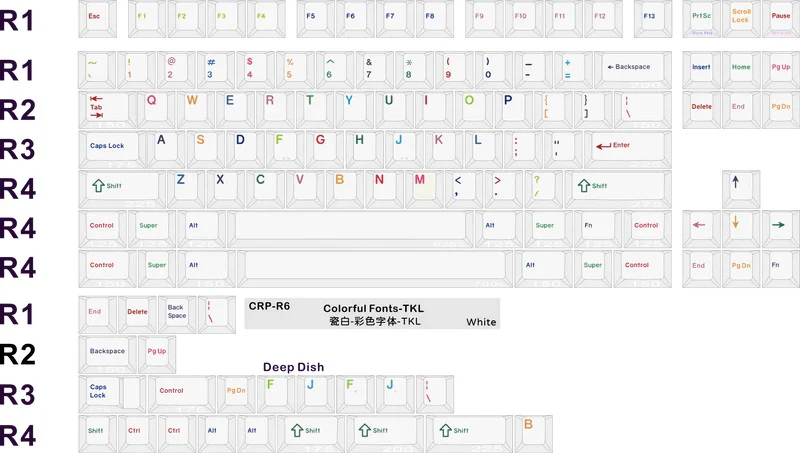Select the Home keycap
This screenshot has width=800, height=453.
click(x=741, y=70)
